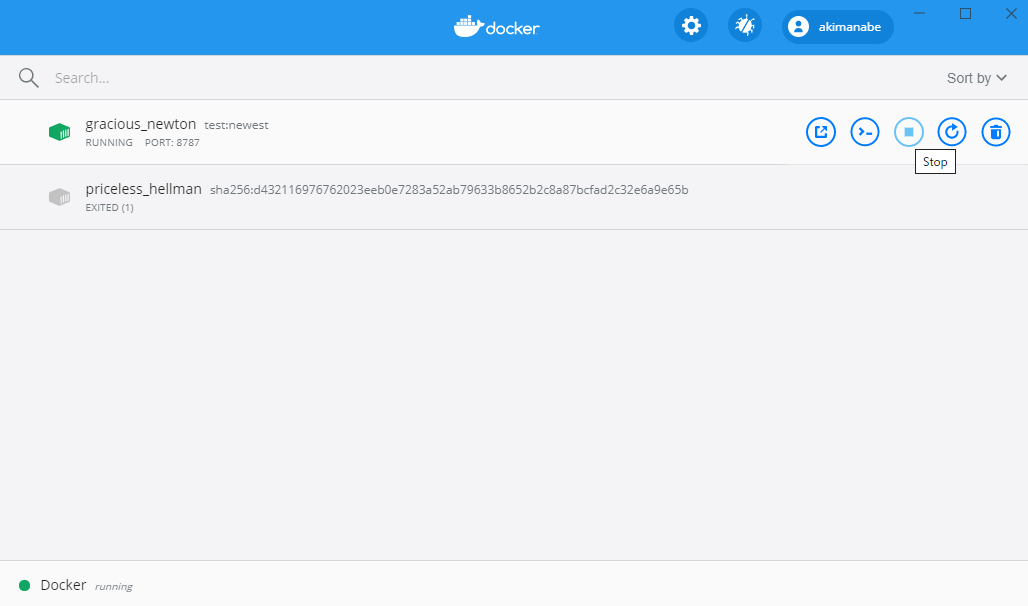Select the priceless_hellman container name
Viewport: 1028px width, 606px height.
point(144,189)
